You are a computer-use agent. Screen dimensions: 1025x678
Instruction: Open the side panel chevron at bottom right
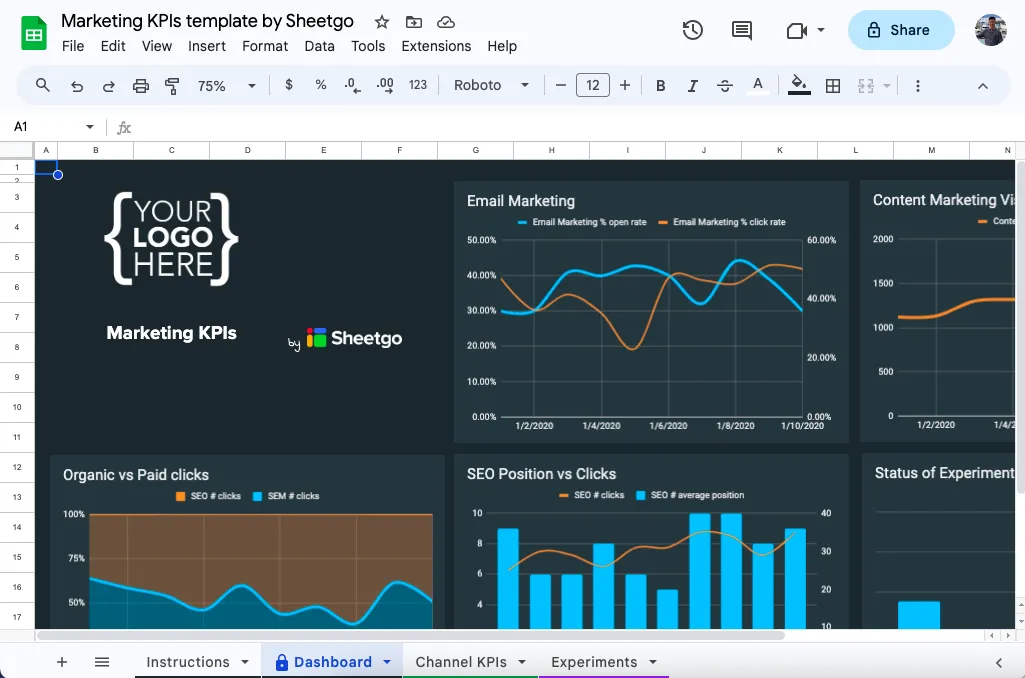[x=998, y=662]
